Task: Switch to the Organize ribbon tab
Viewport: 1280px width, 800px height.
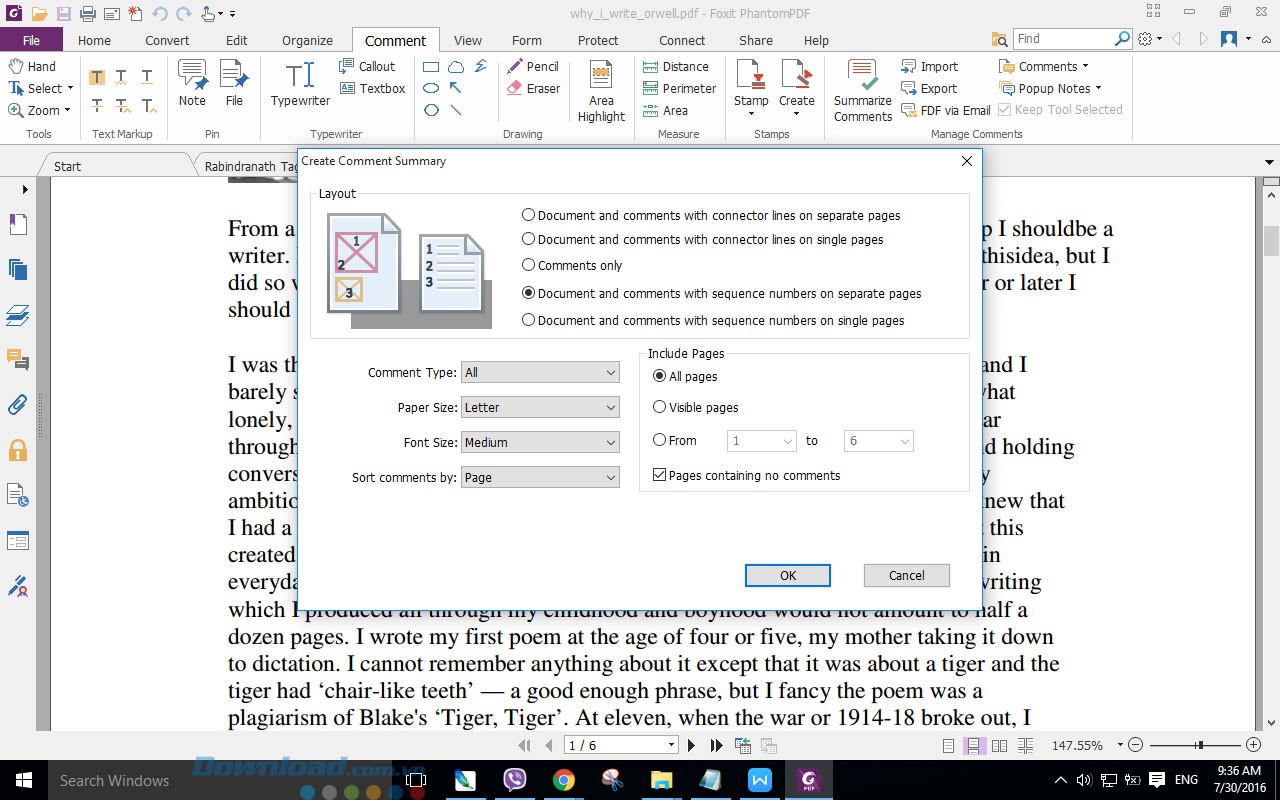Action: pyautogui.click(x=307, y=40)
